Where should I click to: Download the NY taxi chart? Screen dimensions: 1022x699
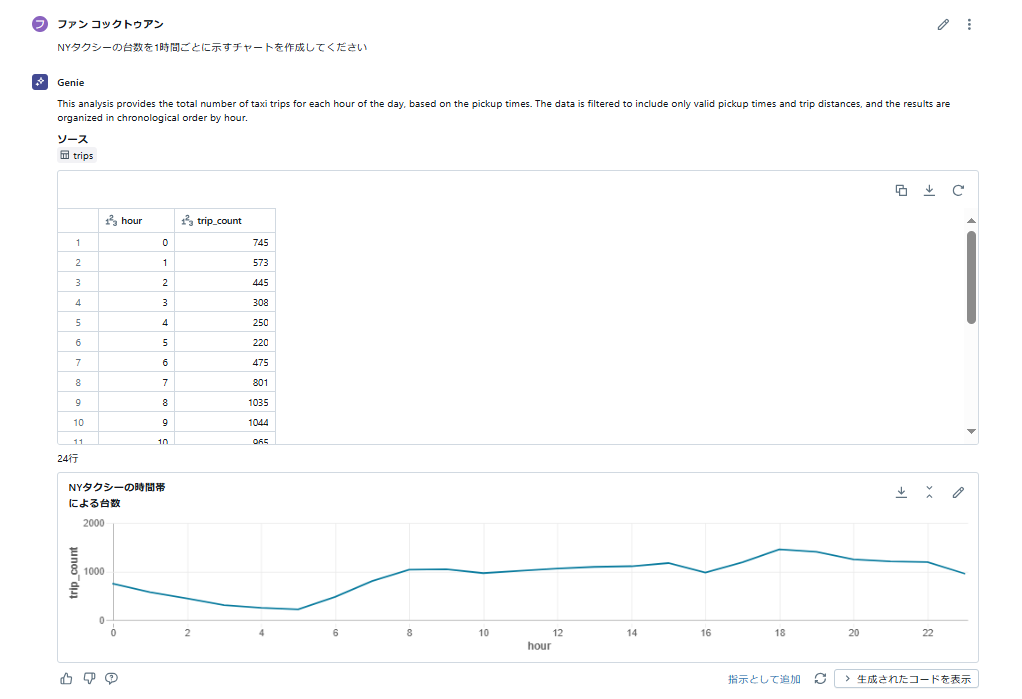(901, 492)
